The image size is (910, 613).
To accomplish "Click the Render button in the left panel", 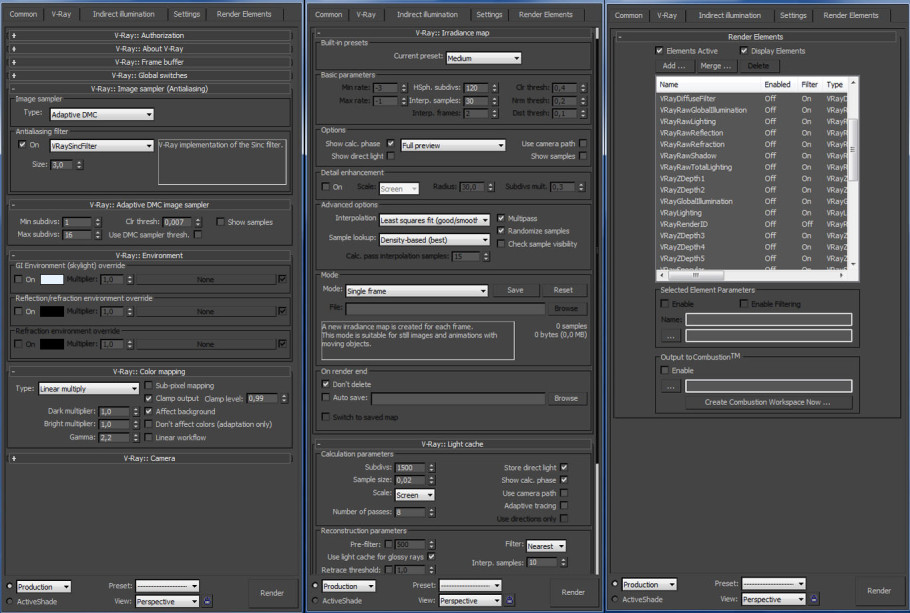I will 272,593.
